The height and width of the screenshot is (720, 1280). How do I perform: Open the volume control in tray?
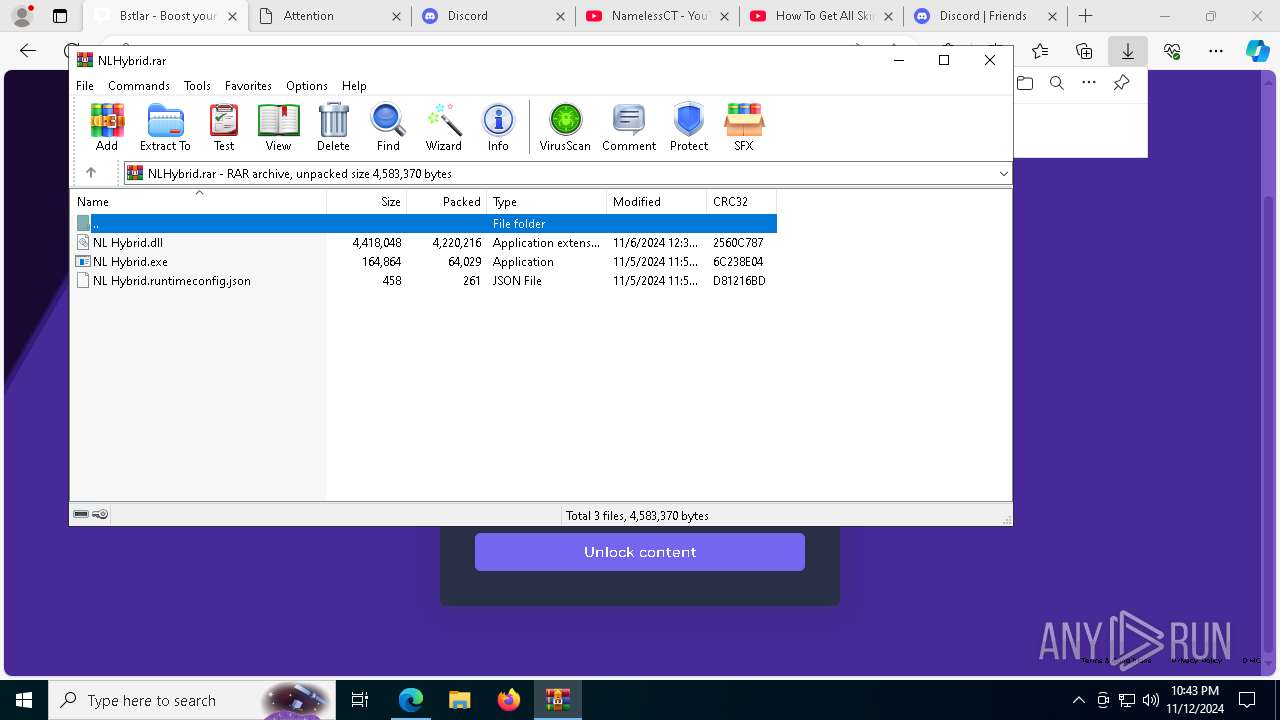1150,700
